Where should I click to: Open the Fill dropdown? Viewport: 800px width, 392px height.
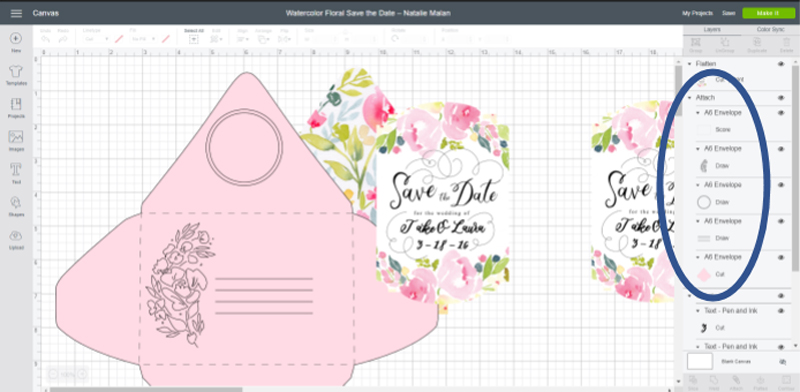(x=142, y=39)
